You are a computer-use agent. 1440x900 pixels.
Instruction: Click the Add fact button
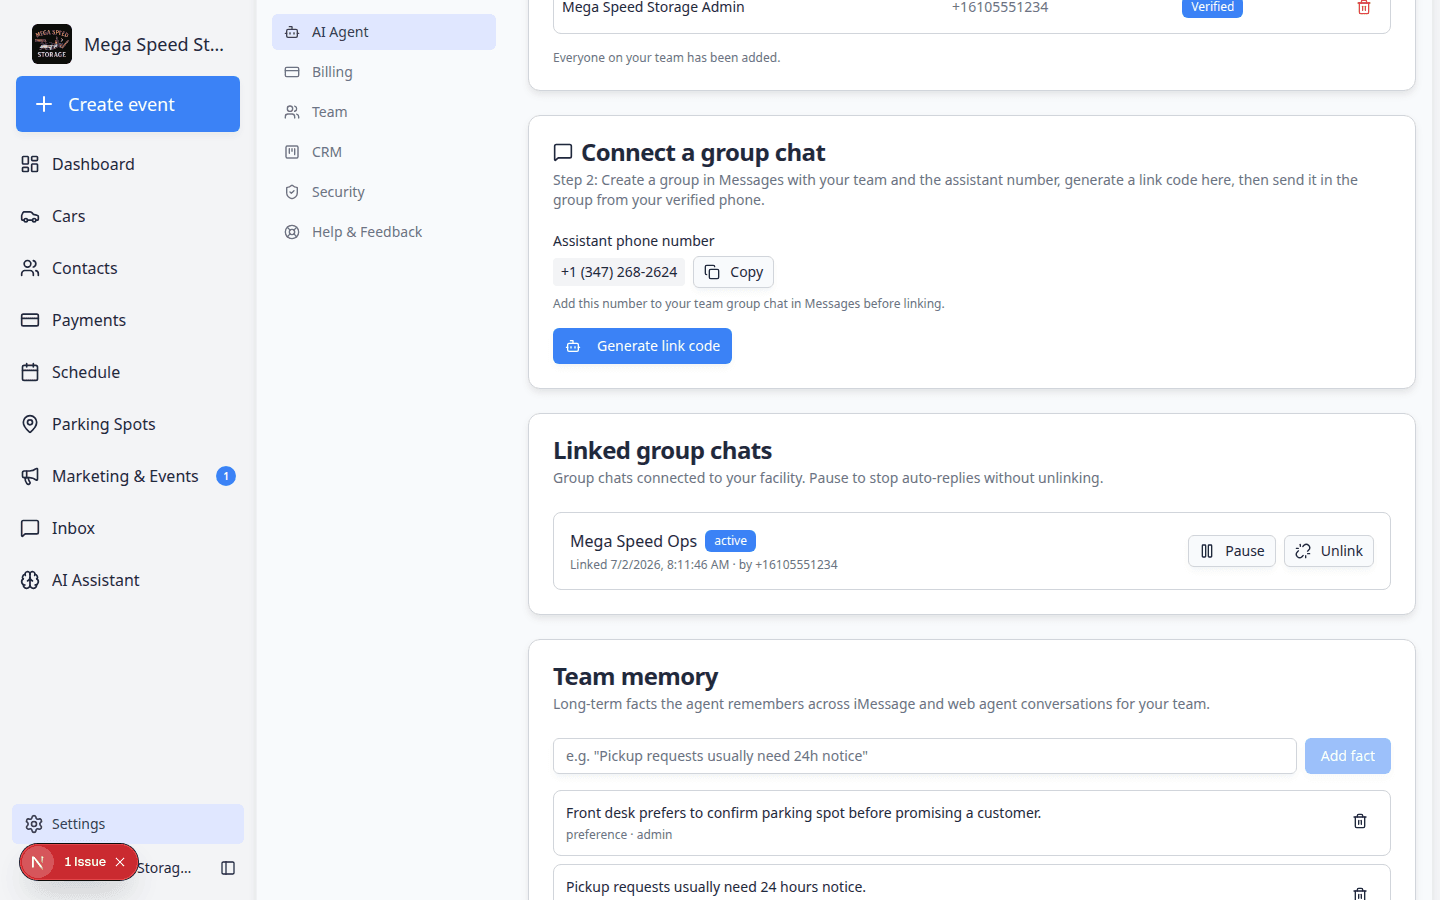1347,756
